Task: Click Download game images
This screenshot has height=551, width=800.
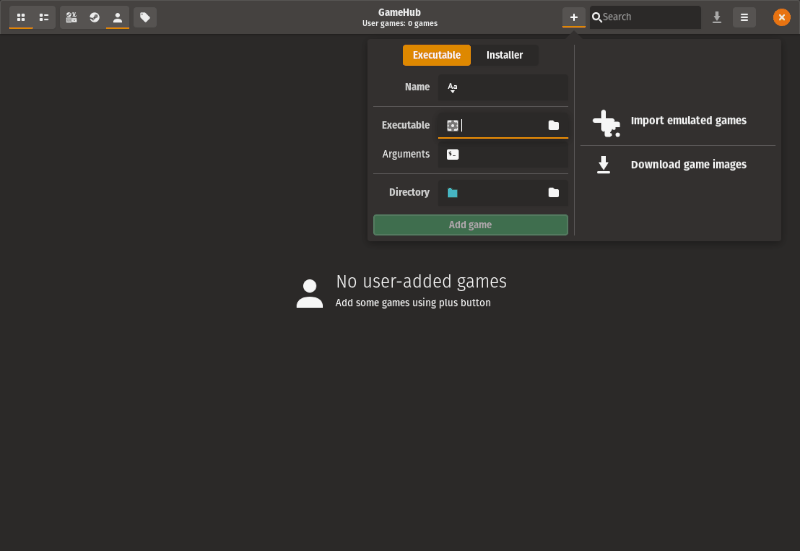Action: [x=687, y=165]
